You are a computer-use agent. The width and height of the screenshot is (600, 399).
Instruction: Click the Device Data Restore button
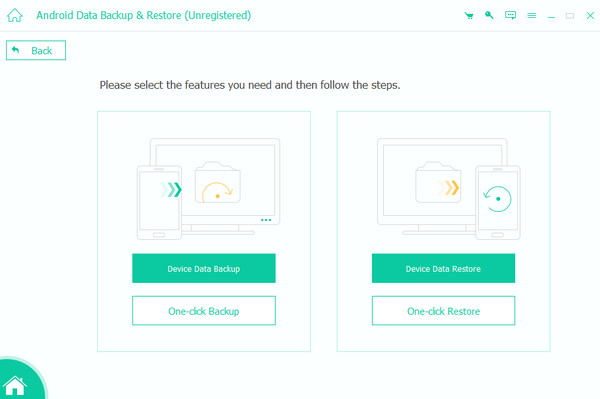pos(443,268)
